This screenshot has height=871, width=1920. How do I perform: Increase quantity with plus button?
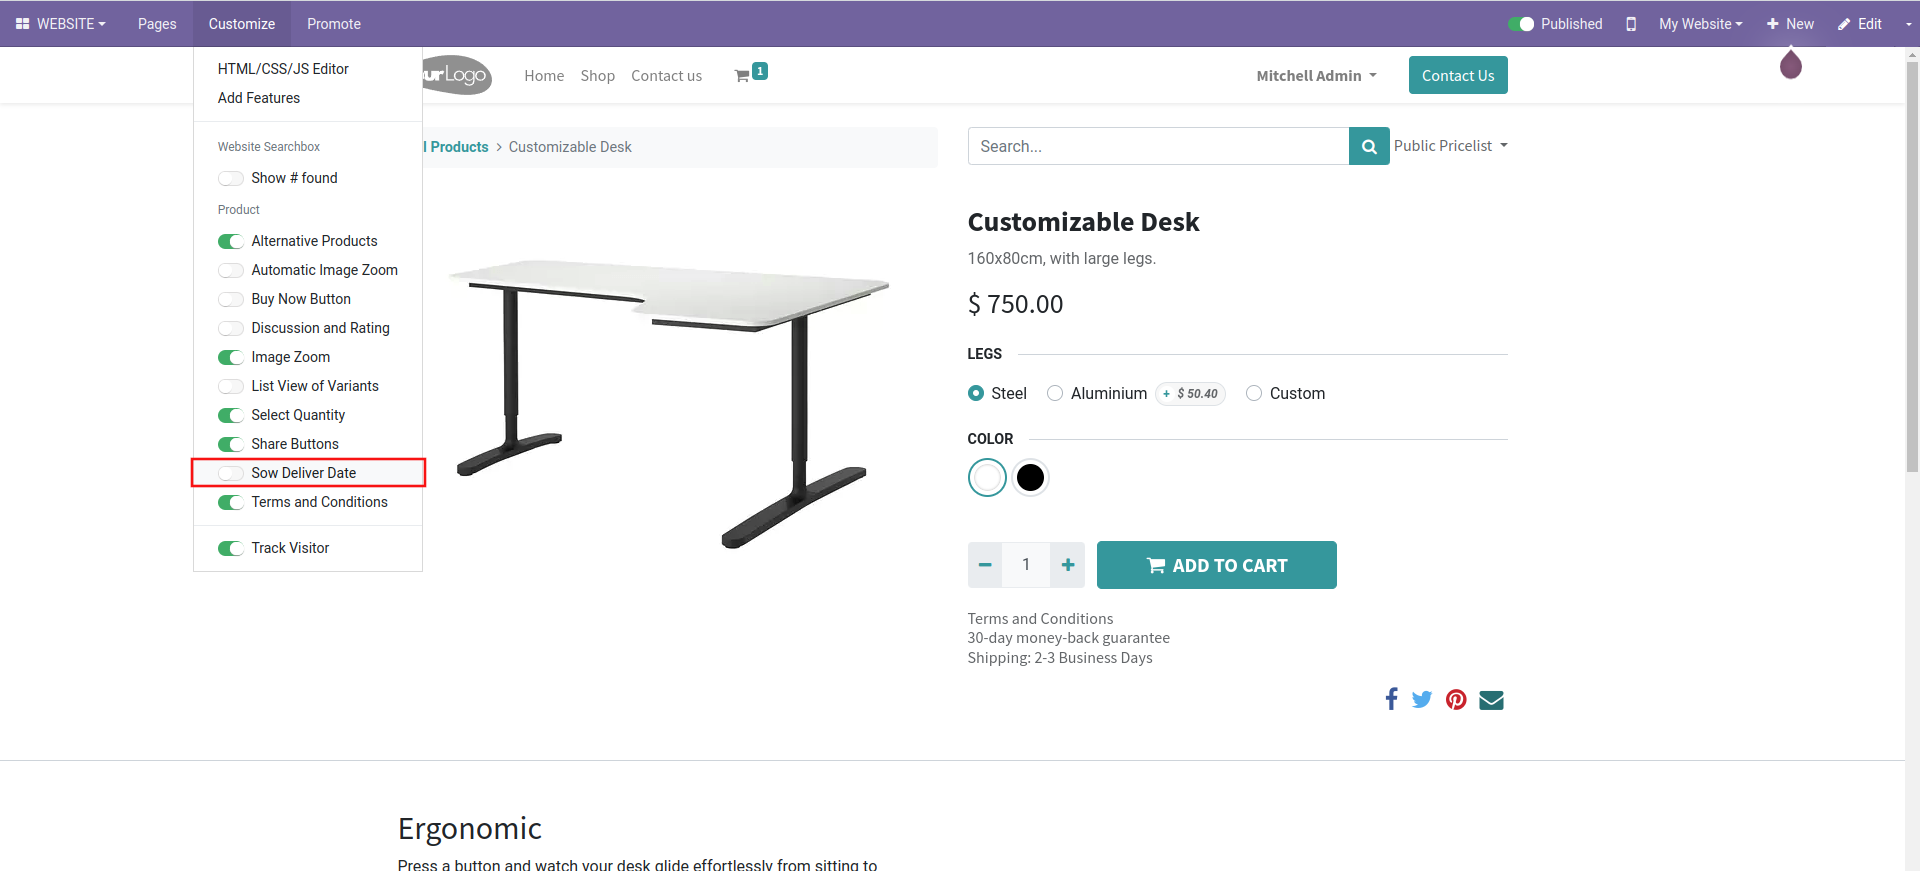[x=1068, y=565]
